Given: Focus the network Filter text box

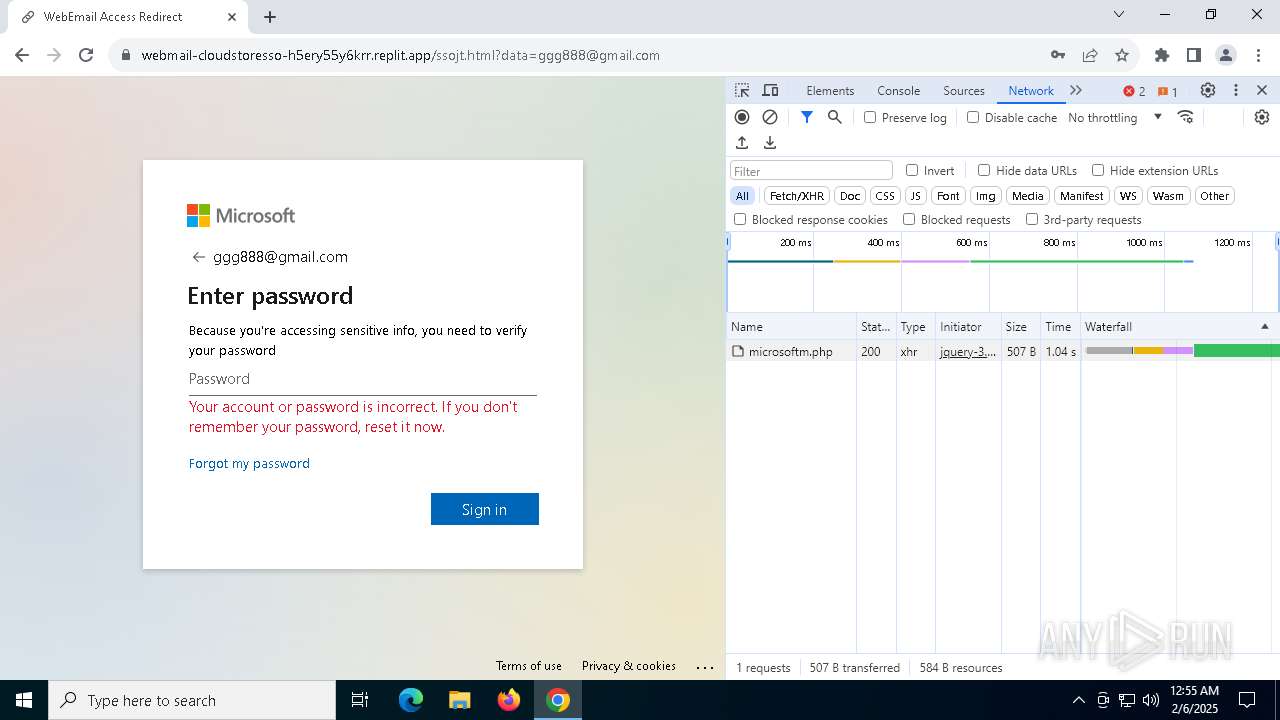Looking at the screenshot, I should [811, 171].
